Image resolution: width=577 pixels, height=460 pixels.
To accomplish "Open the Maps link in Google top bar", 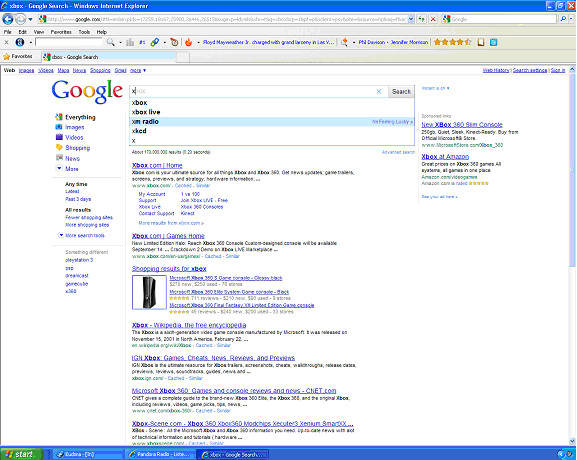I will tap(63, 70).
